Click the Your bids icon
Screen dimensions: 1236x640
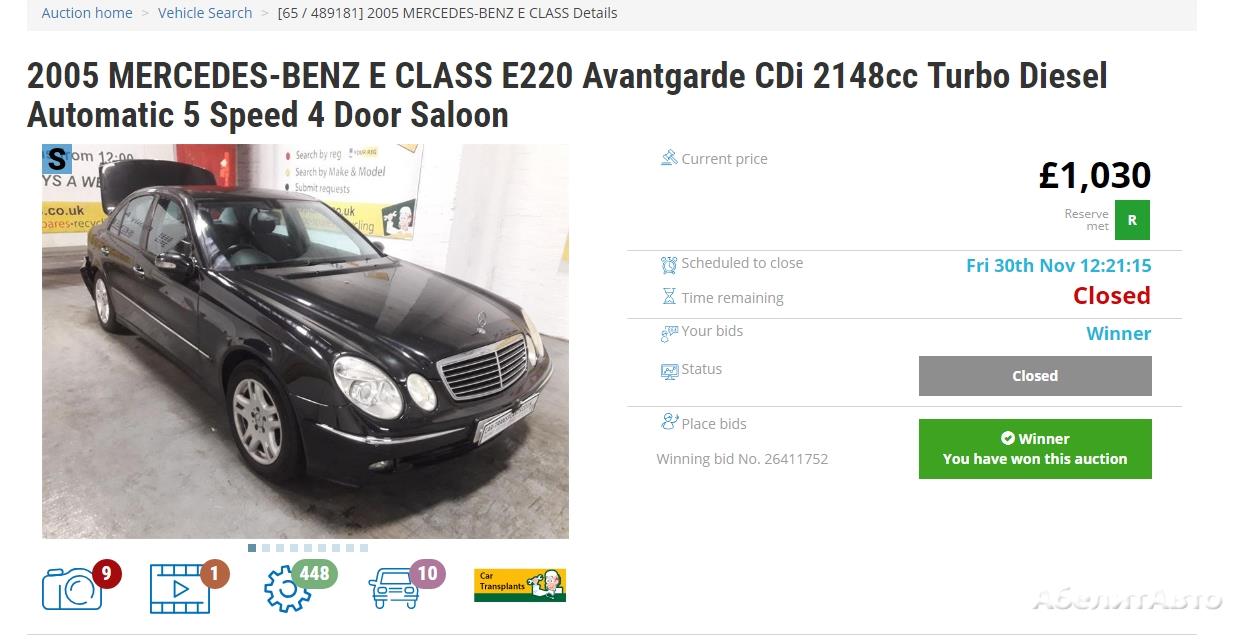669,332
